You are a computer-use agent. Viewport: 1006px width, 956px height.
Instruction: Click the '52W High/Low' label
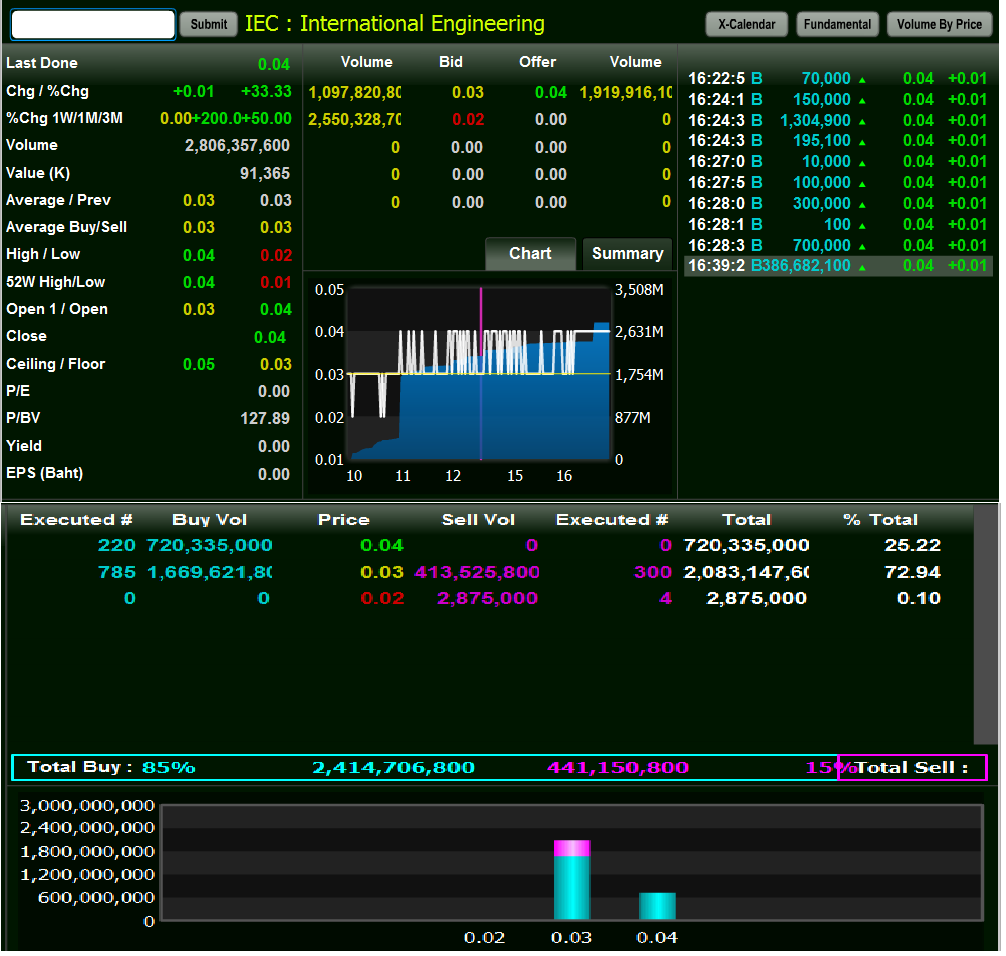[55, 282]
